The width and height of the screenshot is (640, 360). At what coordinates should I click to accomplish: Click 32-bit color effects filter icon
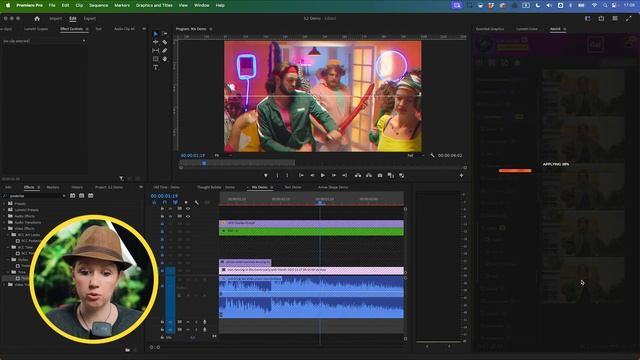coord(82,196)
